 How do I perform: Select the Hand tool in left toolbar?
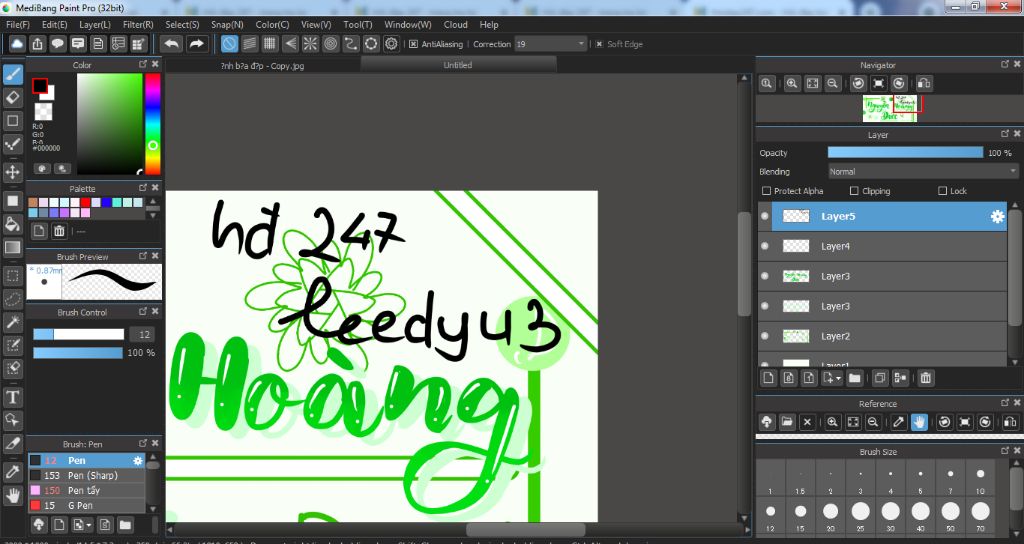(x=12, y=496)
